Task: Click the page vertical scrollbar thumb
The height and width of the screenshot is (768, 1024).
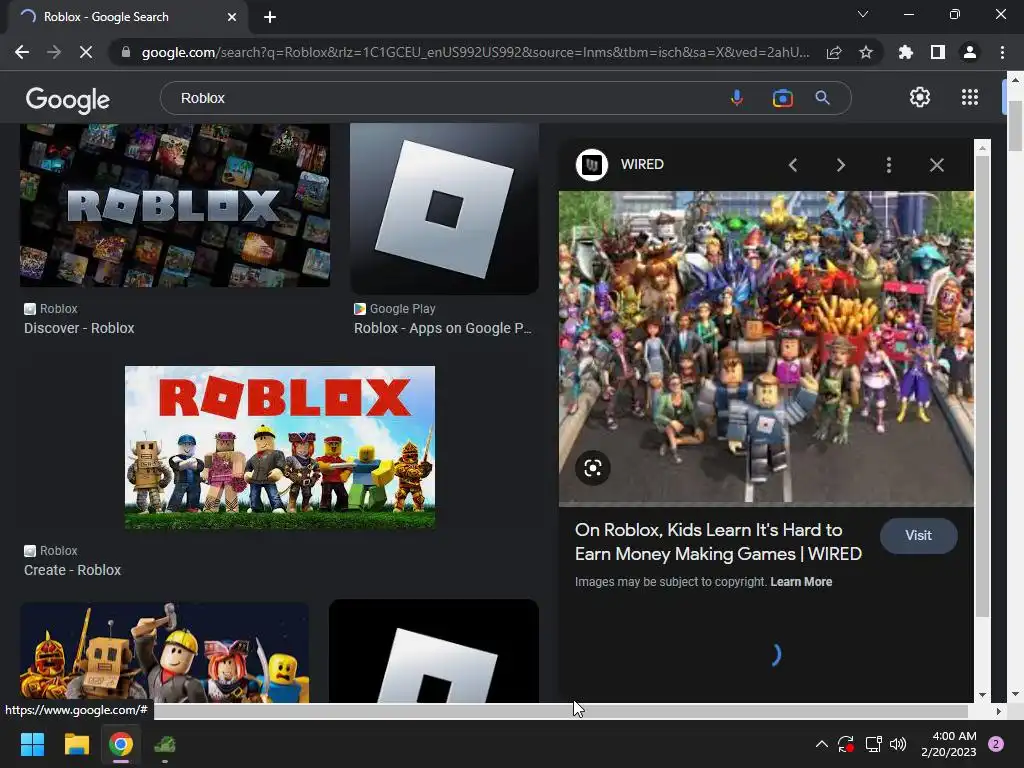Action: [x=1015, y=125]
